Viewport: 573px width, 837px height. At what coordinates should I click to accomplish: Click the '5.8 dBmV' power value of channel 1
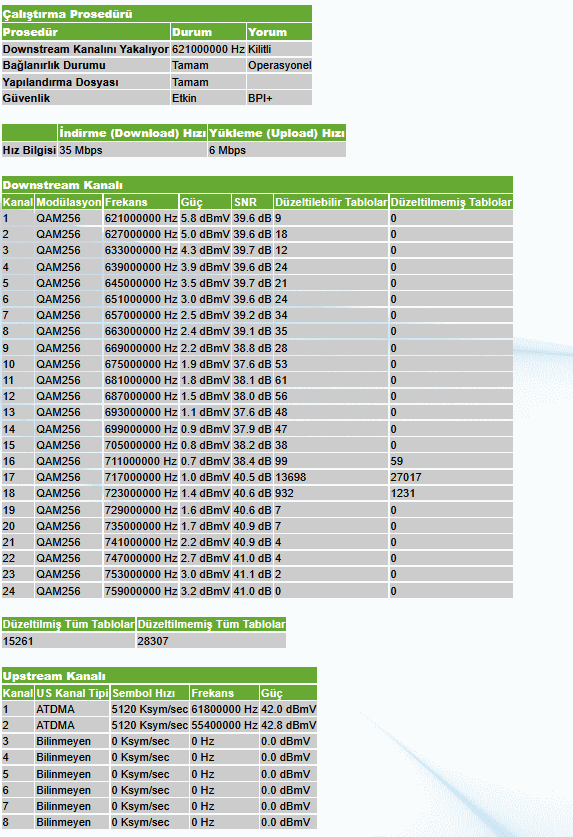point(205,218)
